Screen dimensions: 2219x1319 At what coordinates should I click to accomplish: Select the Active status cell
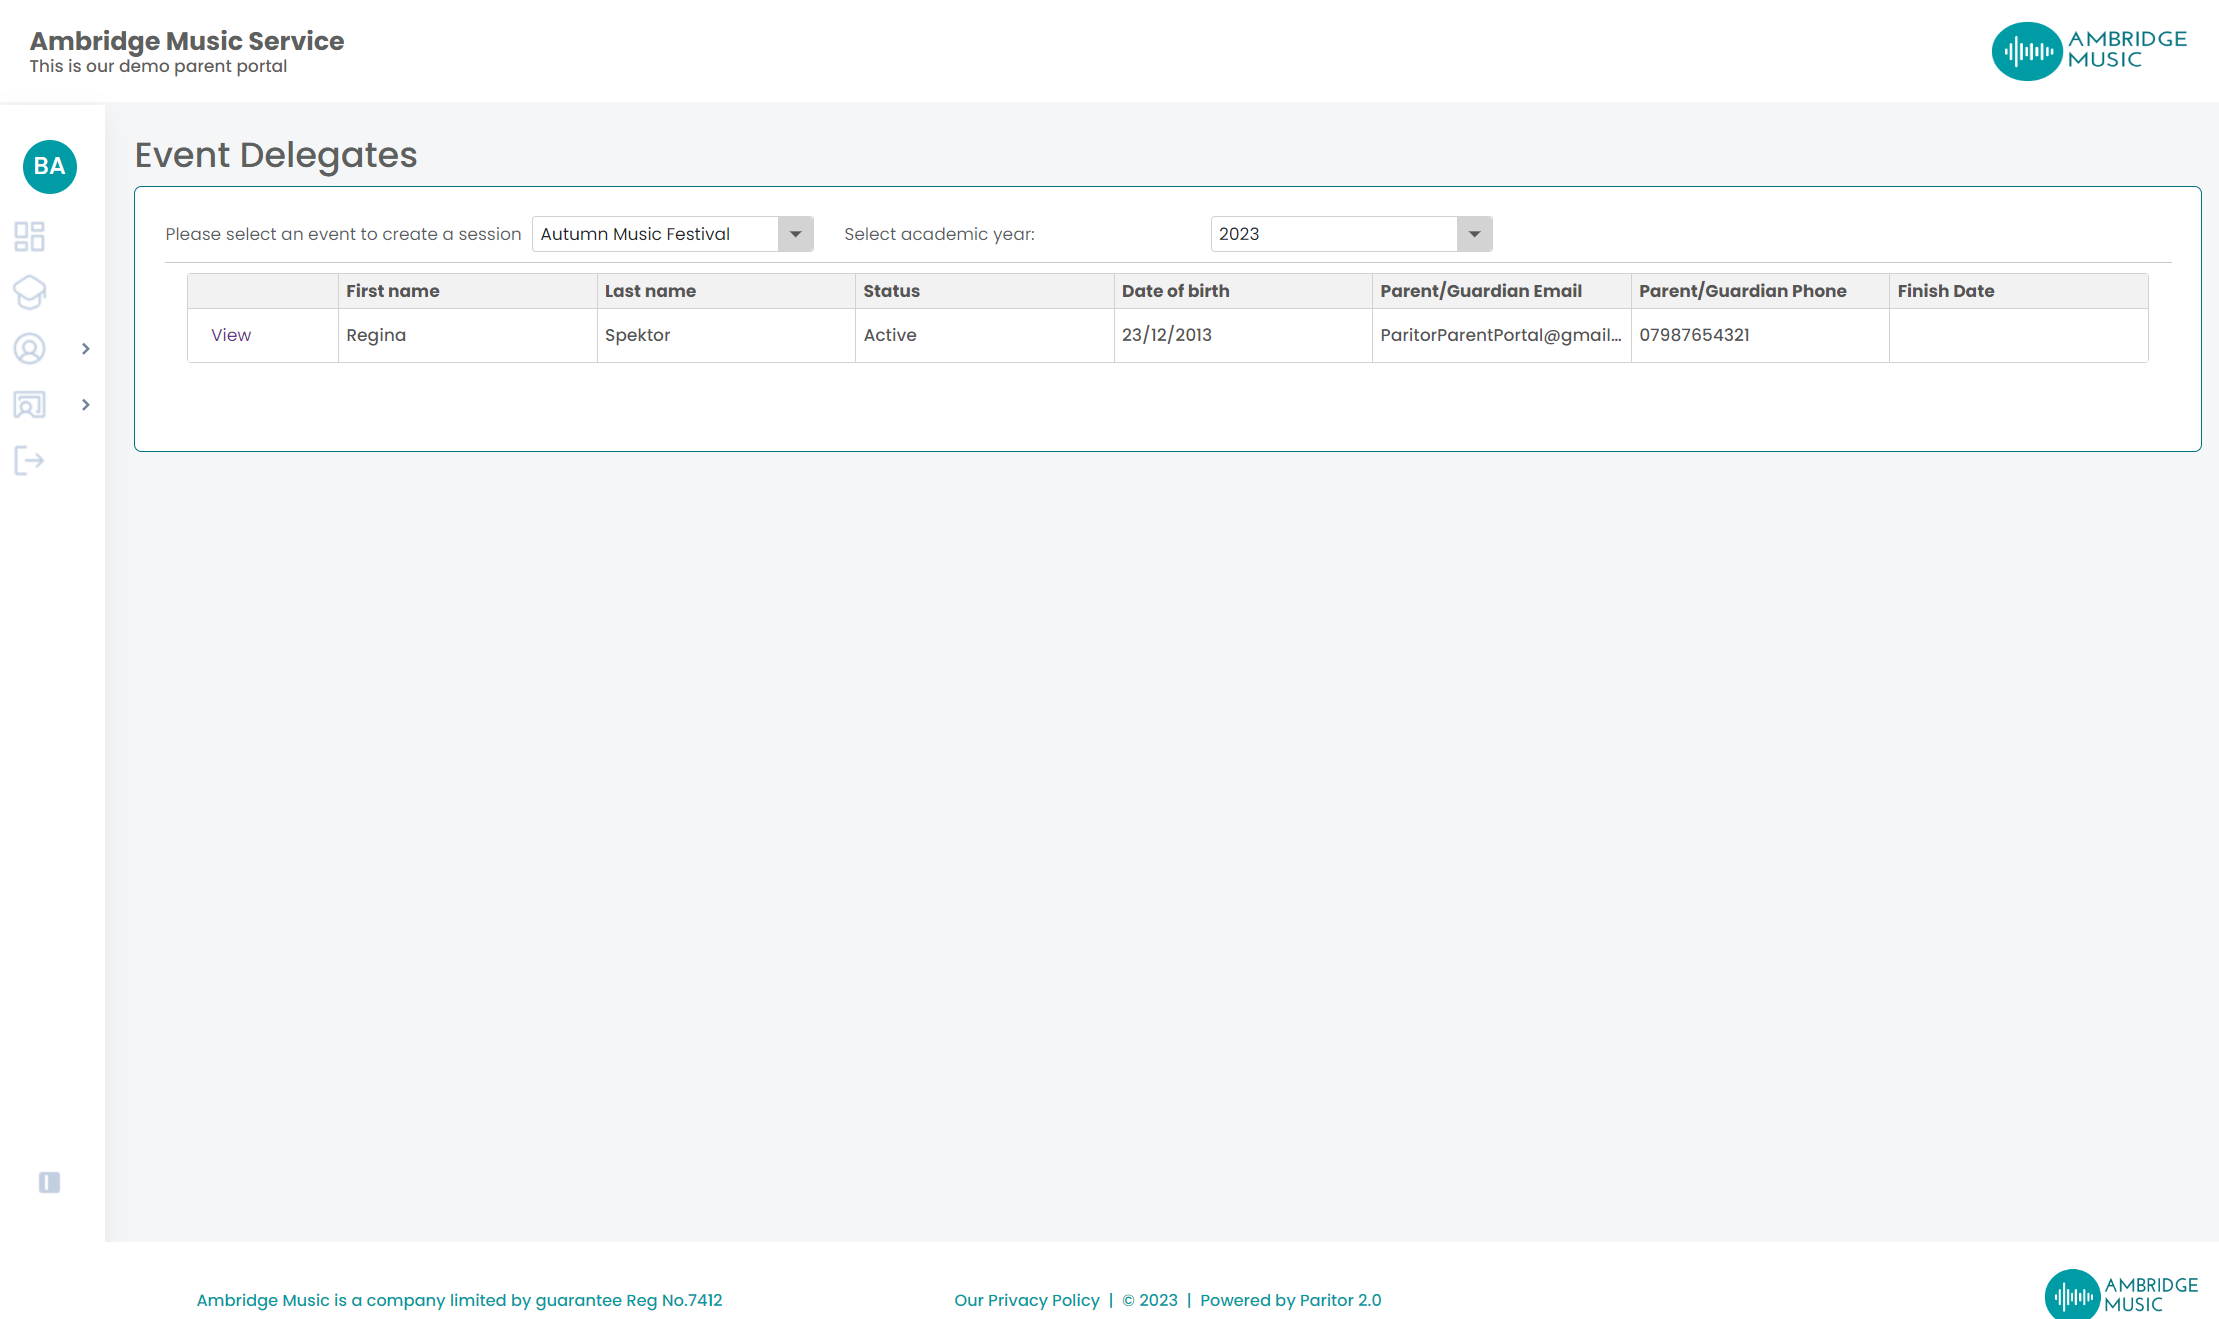pyautogui.click(x=984, y=335)
